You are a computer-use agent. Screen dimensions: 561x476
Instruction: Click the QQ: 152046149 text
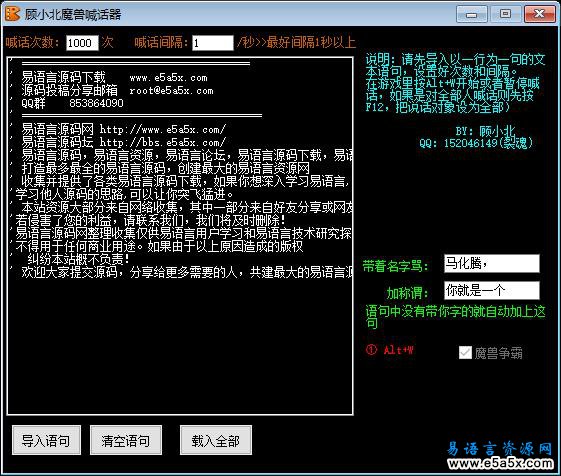tap(476, 143)
